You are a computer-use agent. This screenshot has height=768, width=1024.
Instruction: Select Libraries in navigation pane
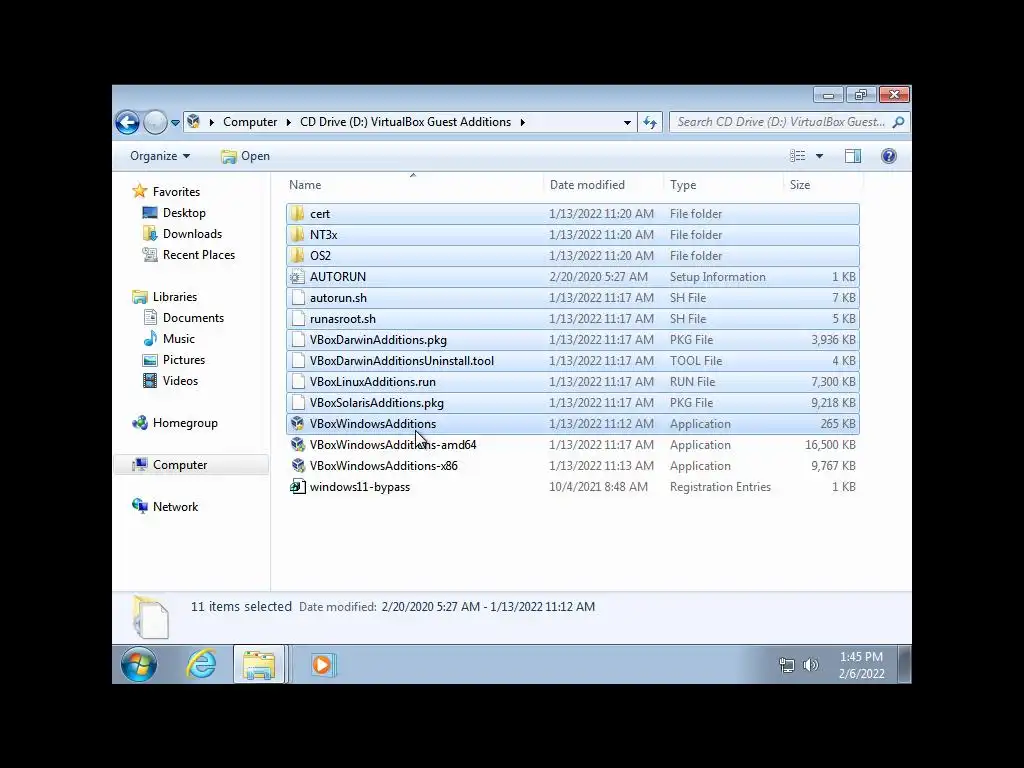[x=174, y=296]
